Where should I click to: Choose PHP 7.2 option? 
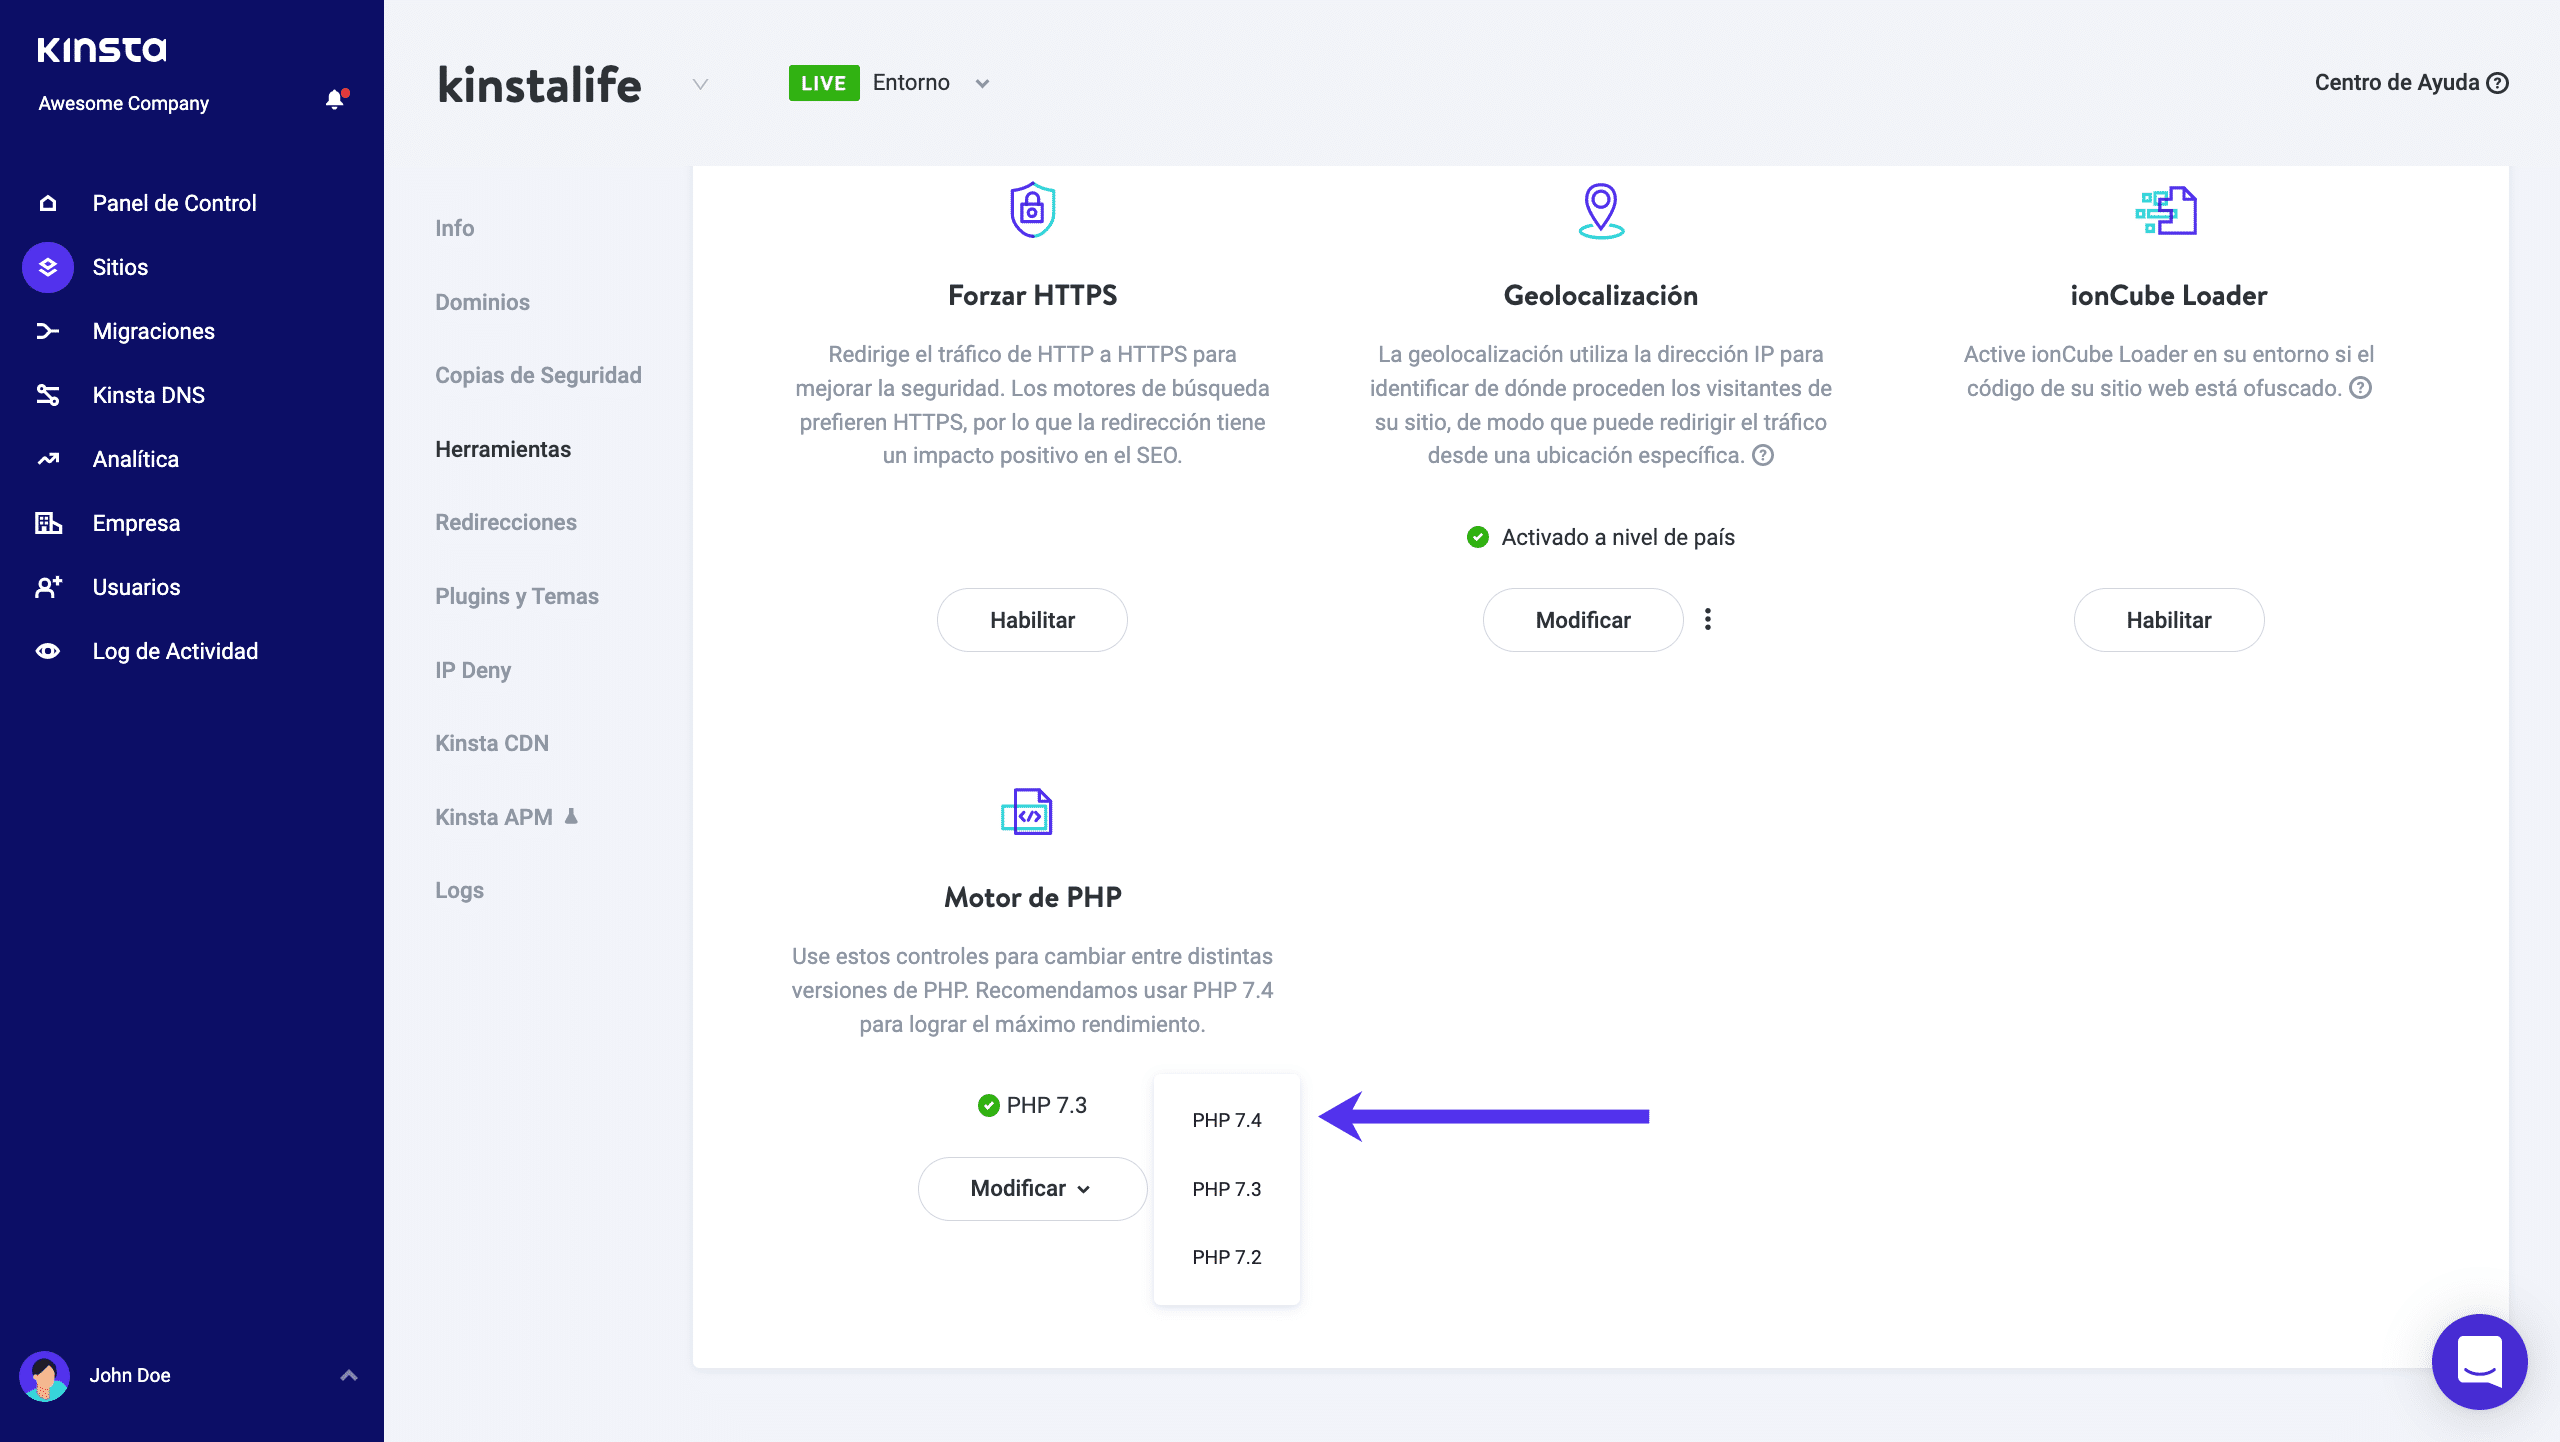1226,1257
